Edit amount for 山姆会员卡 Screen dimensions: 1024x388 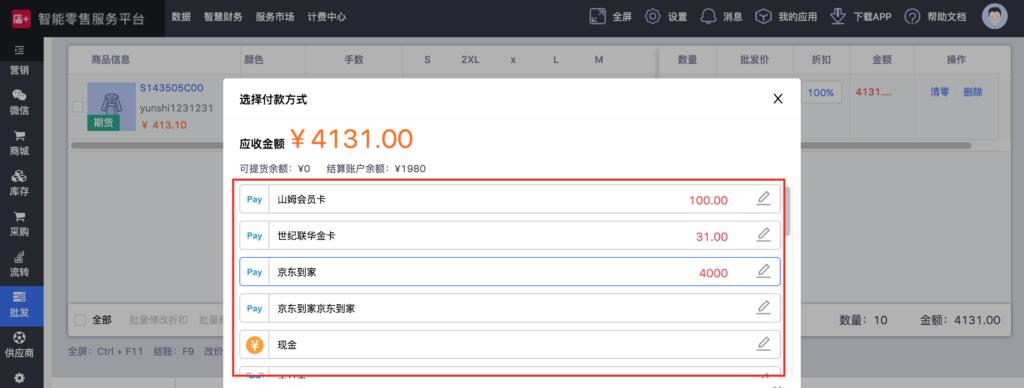click(x=763, y=199)
